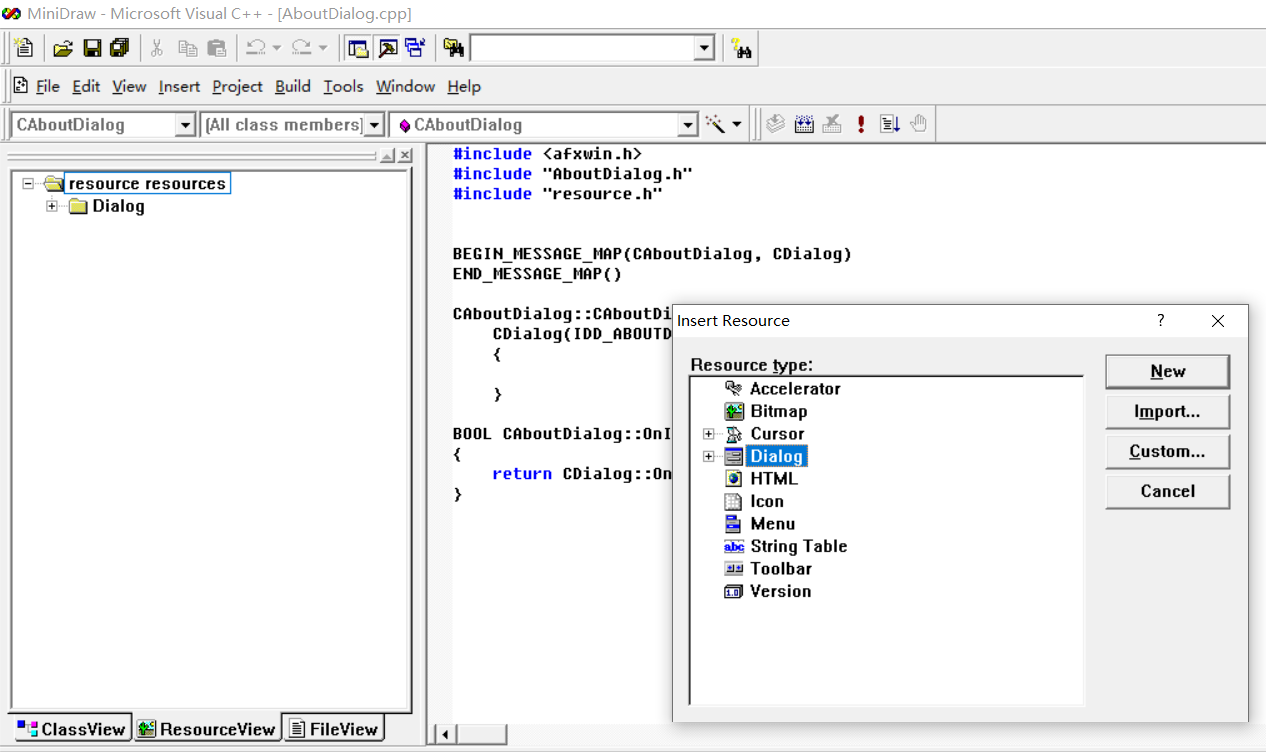
Task: Open the Undo history dropdown arrow
Action: pyautogui.click(x=277, y=48)
